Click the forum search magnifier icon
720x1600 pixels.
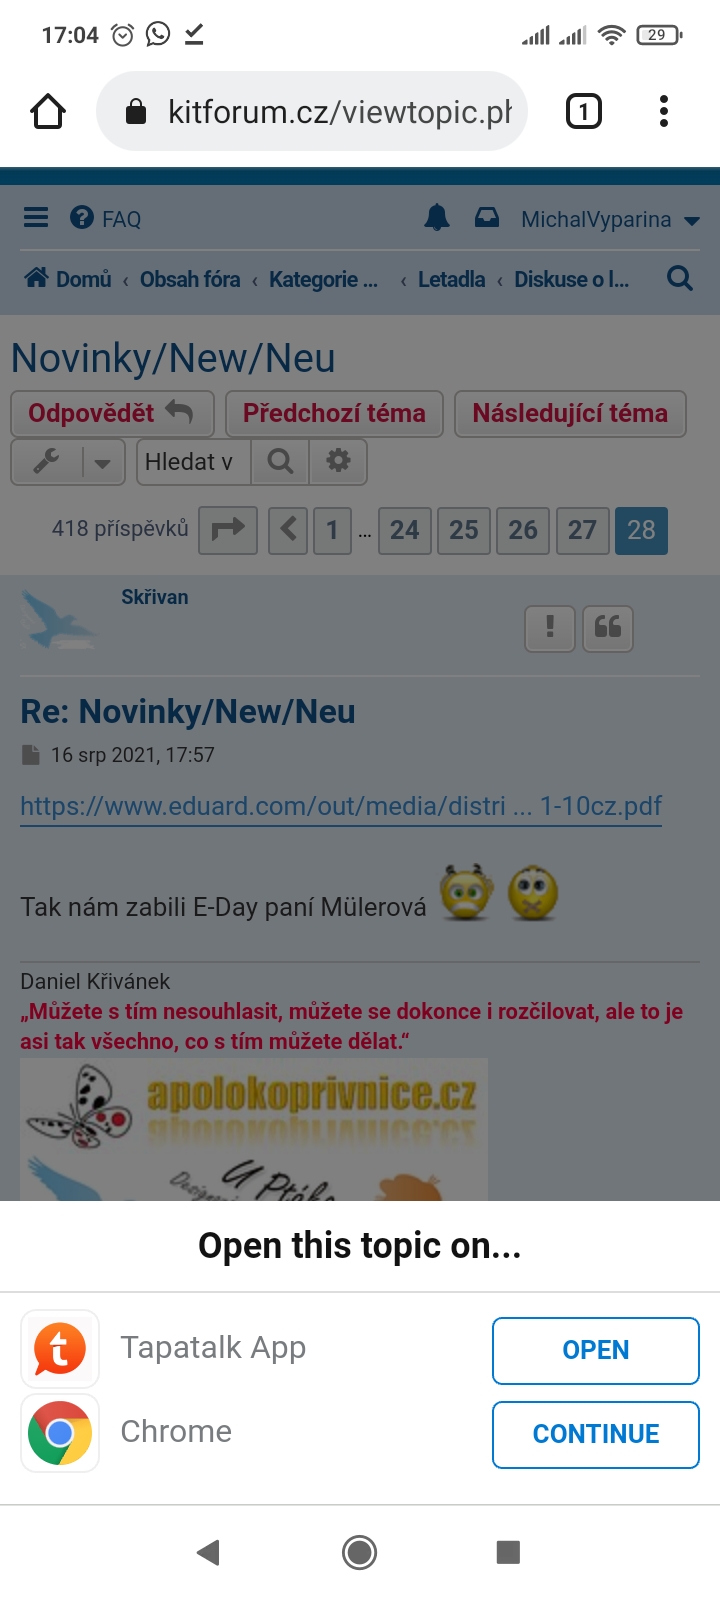tap(680, 278)
